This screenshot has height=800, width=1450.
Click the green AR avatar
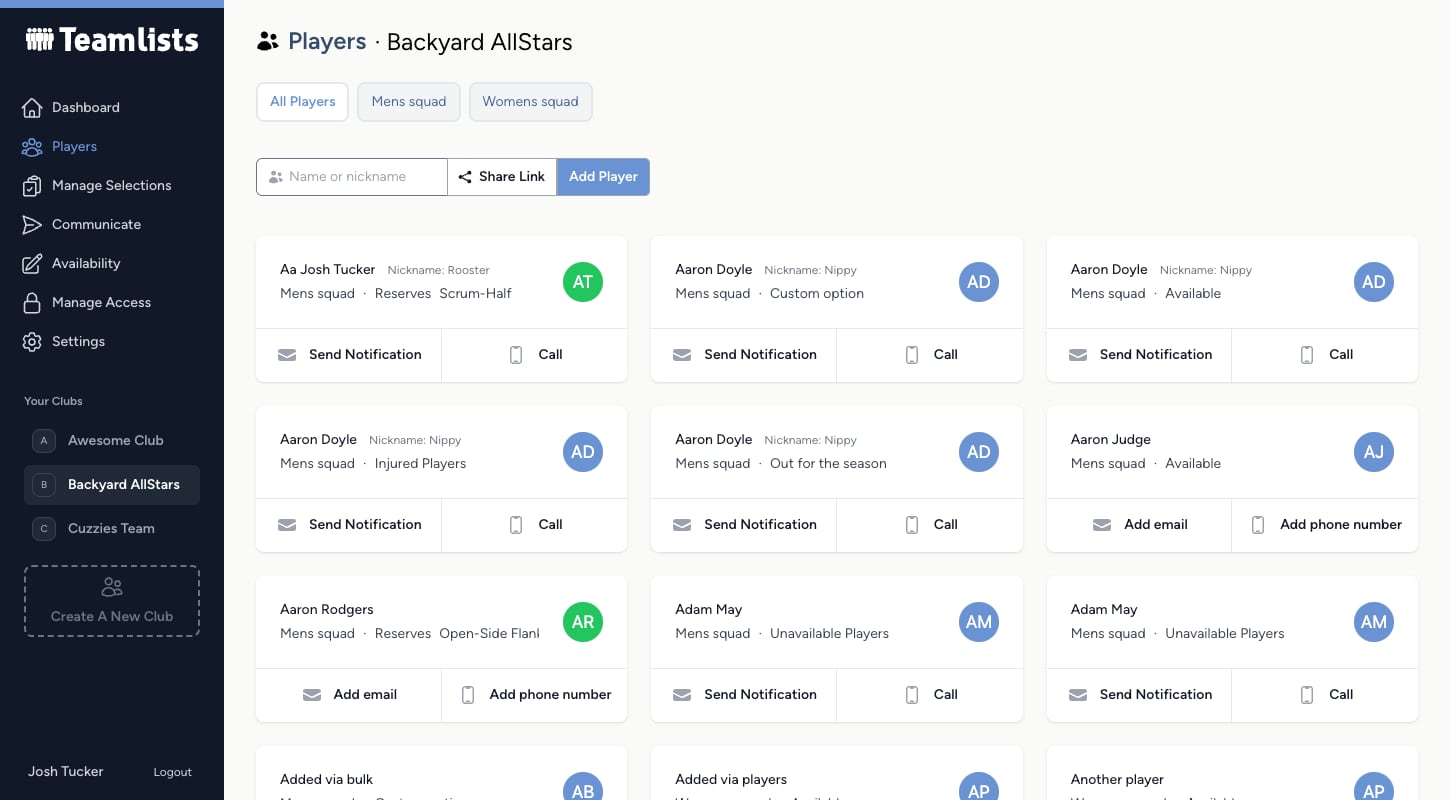[583, 622]
